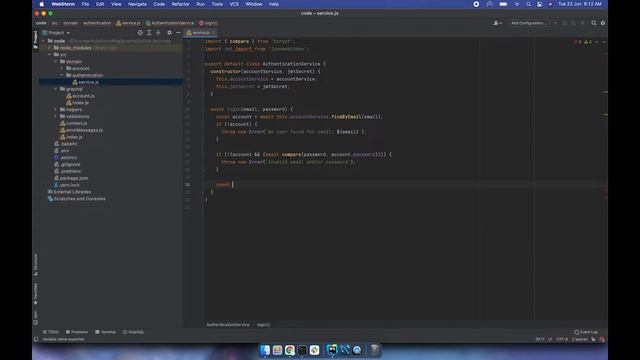Click the warnings indicator in editor corner
The height and width of the screenshot is (360, 640).
pyautogui.click(x=587, y=42)
